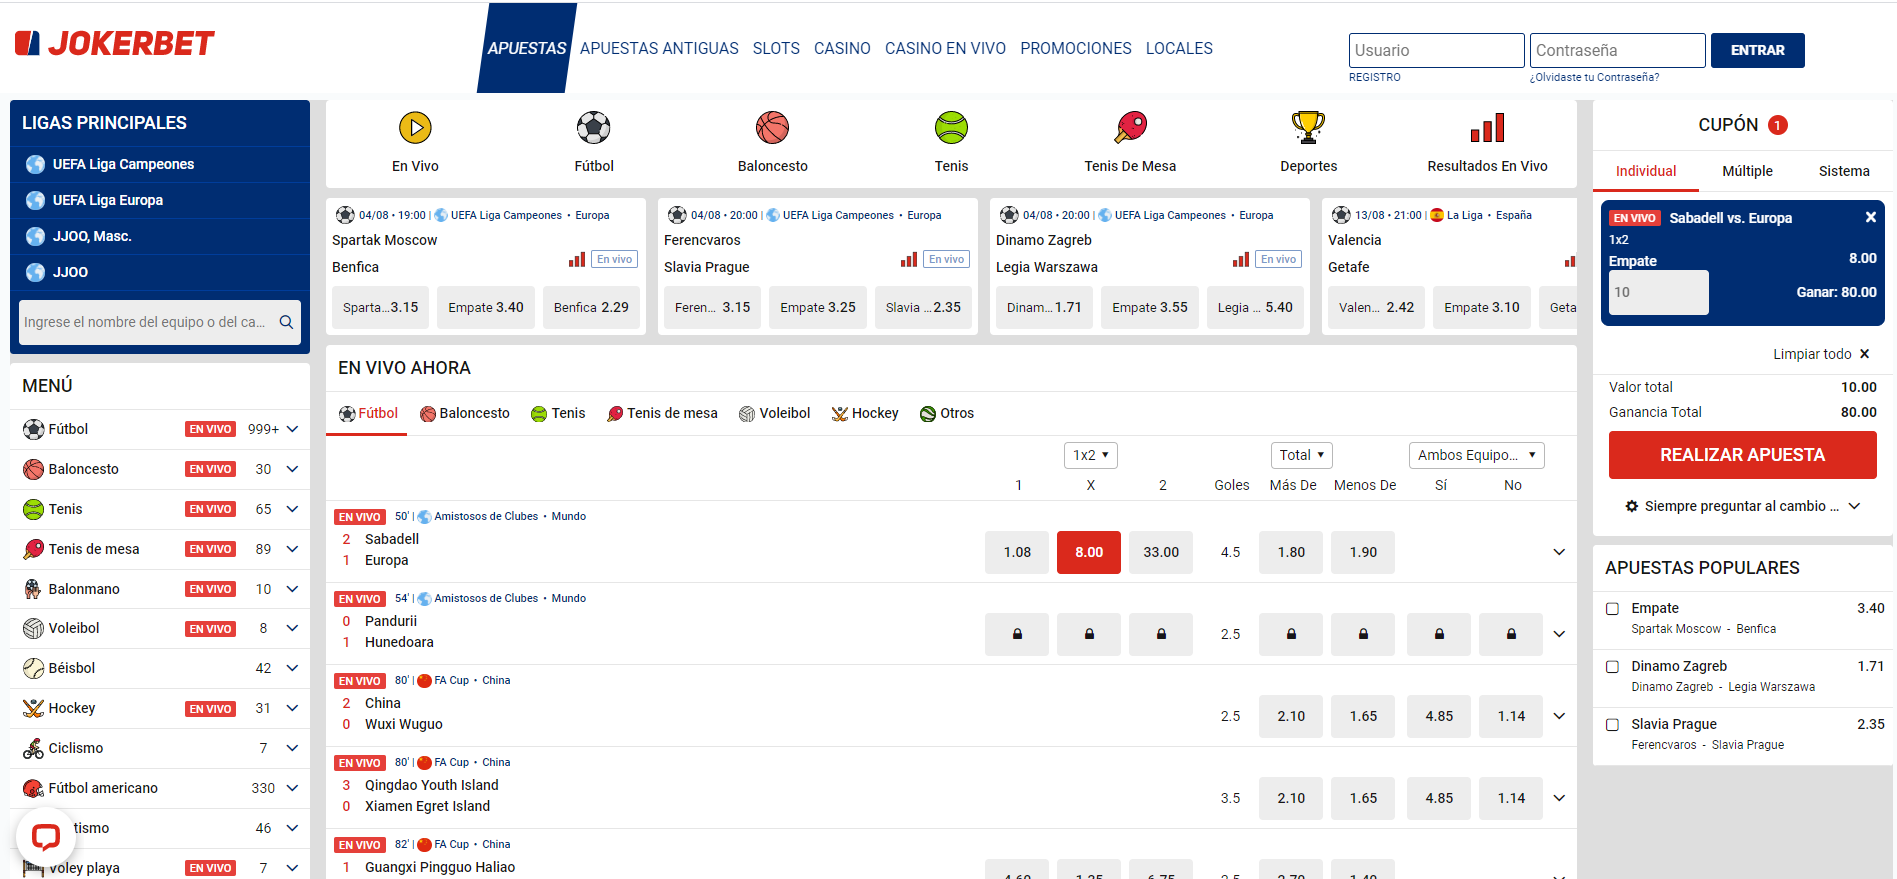Click the globe icon next to UEFA Liga Europa
1897x879 pixels.
point(35,200)
